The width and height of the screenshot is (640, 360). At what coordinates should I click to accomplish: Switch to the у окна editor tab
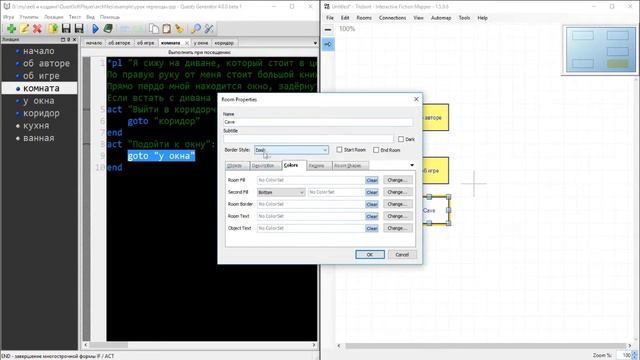point(200,43)
